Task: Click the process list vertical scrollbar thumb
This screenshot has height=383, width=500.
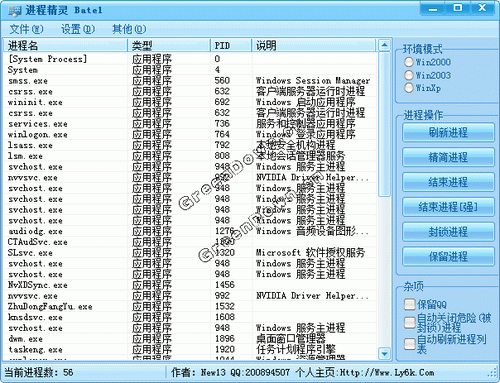Action: pos(384,124)
